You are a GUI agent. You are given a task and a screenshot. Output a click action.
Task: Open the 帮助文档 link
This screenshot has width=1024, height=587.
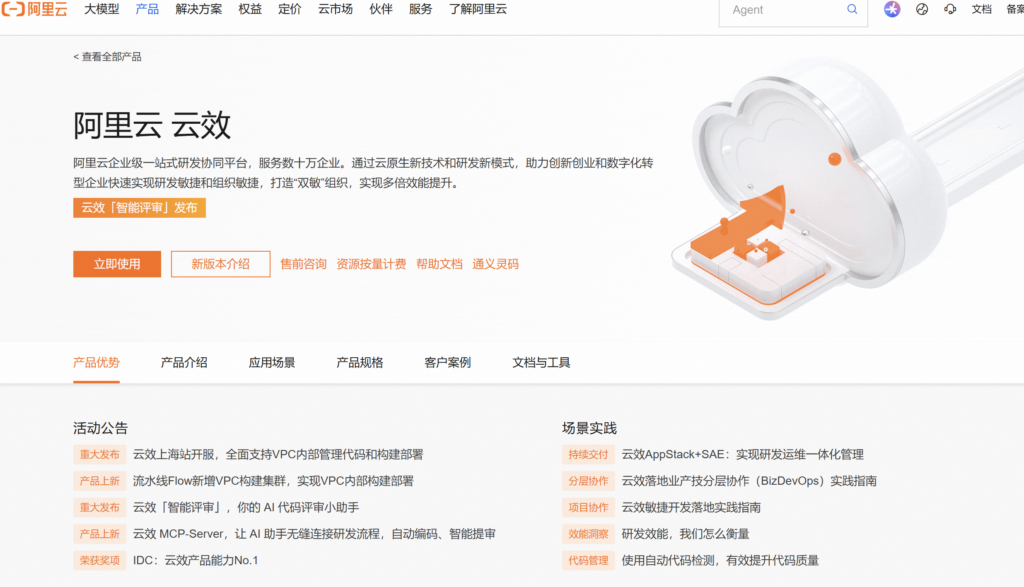439,264
